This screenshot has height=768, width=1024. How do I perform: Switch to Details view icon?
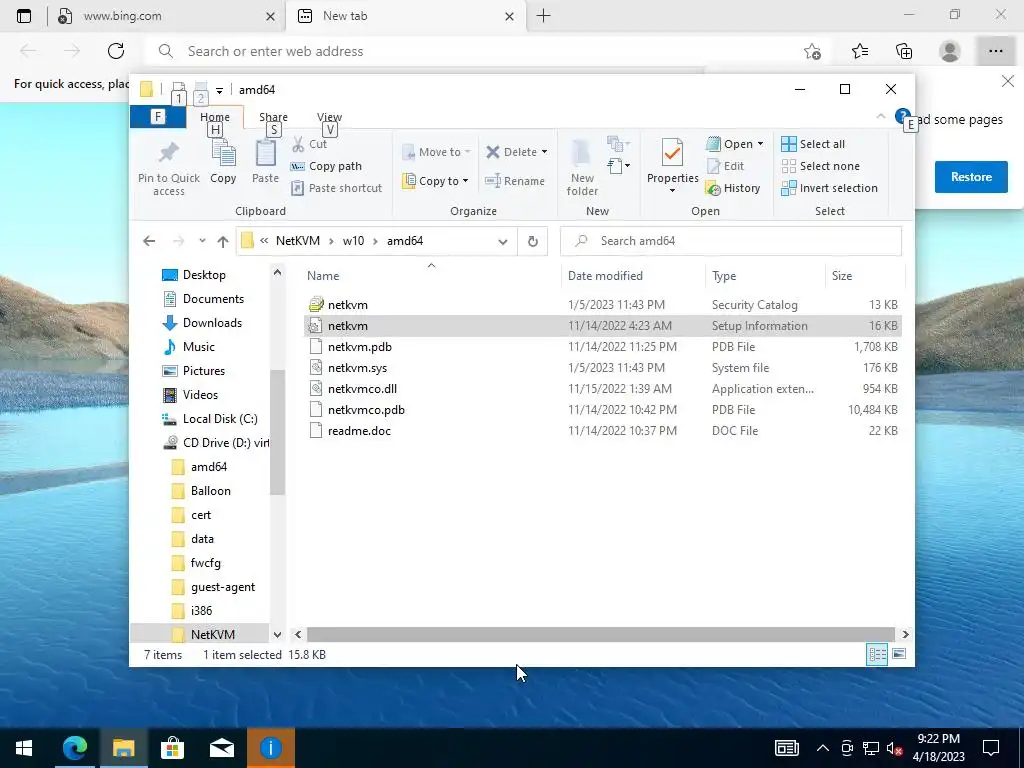tap(877, 654)
